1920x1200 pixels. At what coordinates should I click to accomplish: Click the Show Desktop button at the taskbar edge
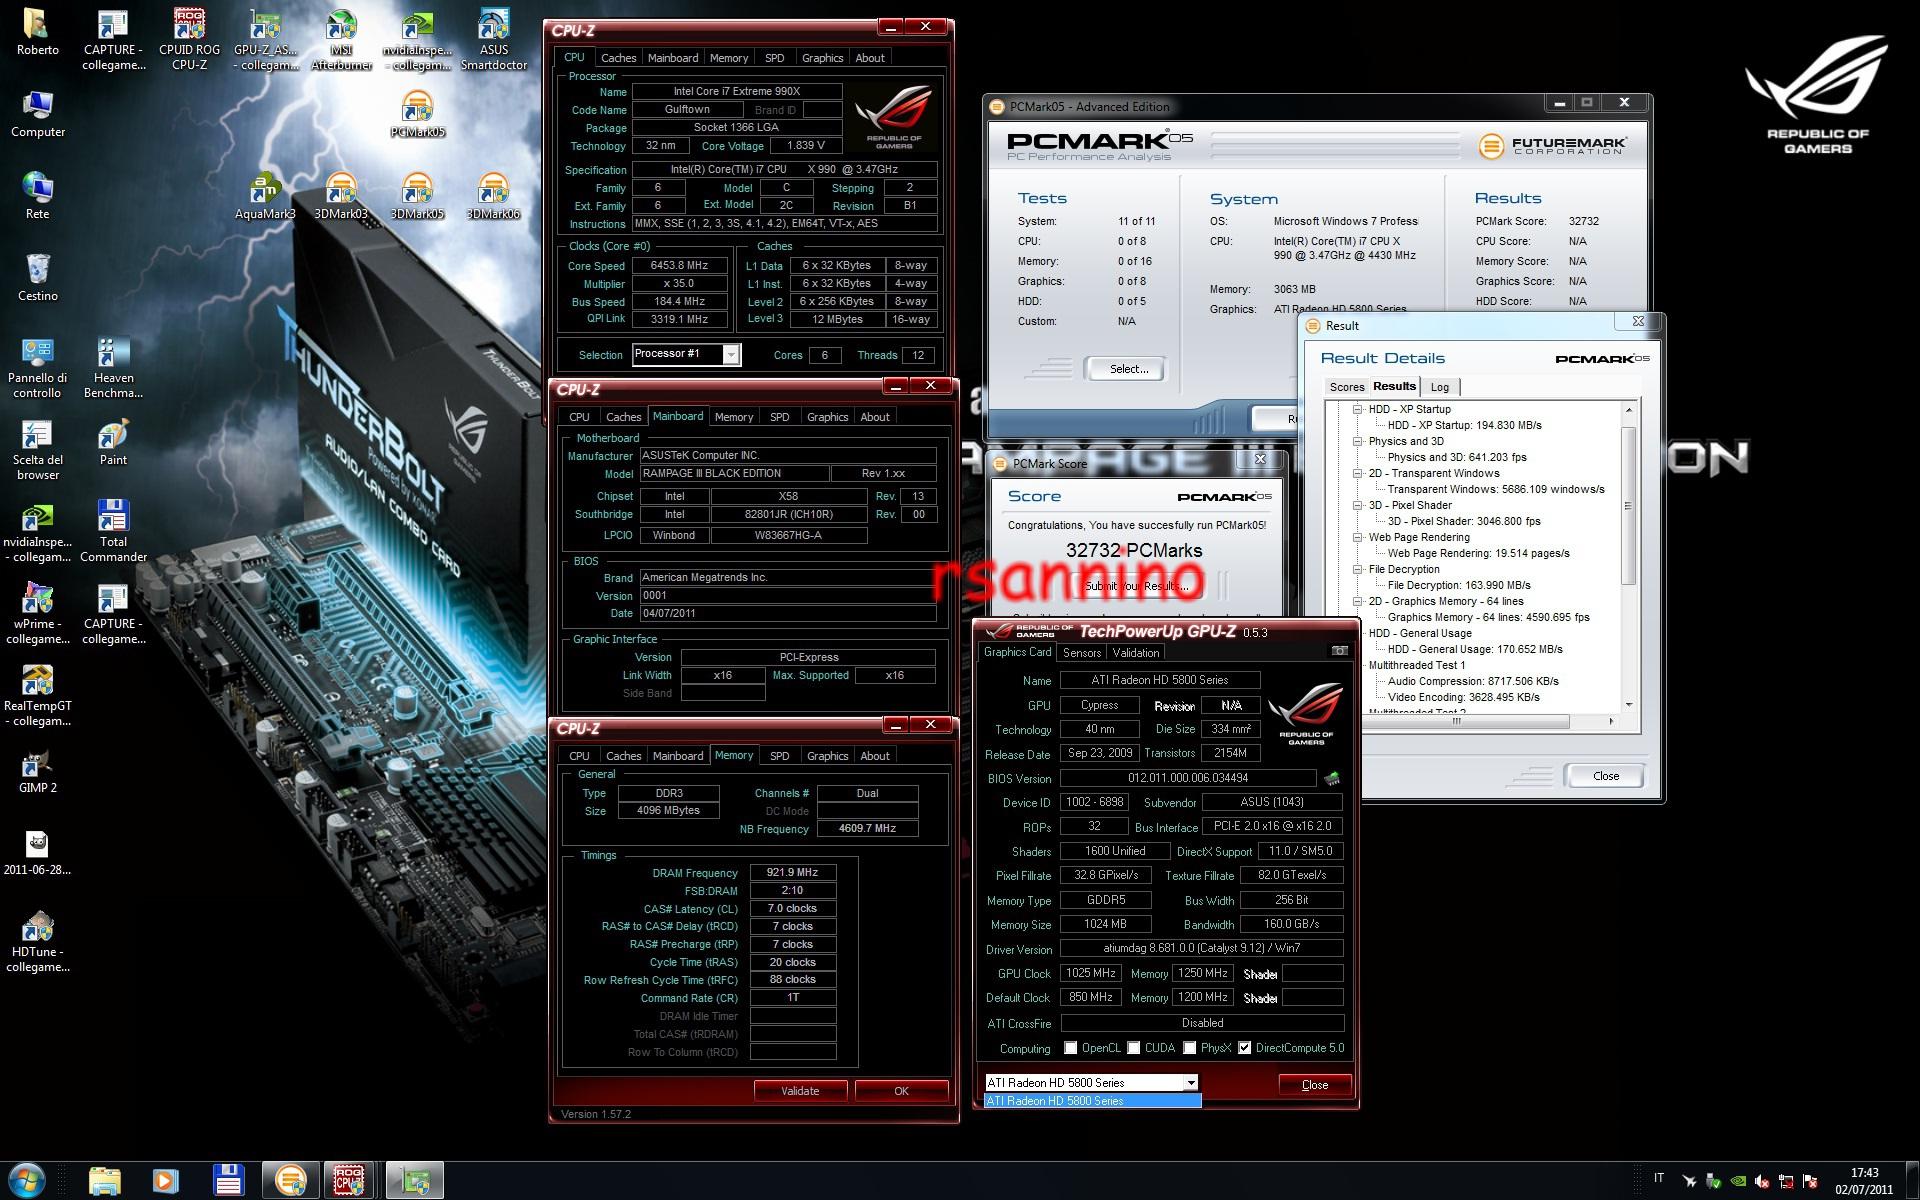tap(1912, 1181)
